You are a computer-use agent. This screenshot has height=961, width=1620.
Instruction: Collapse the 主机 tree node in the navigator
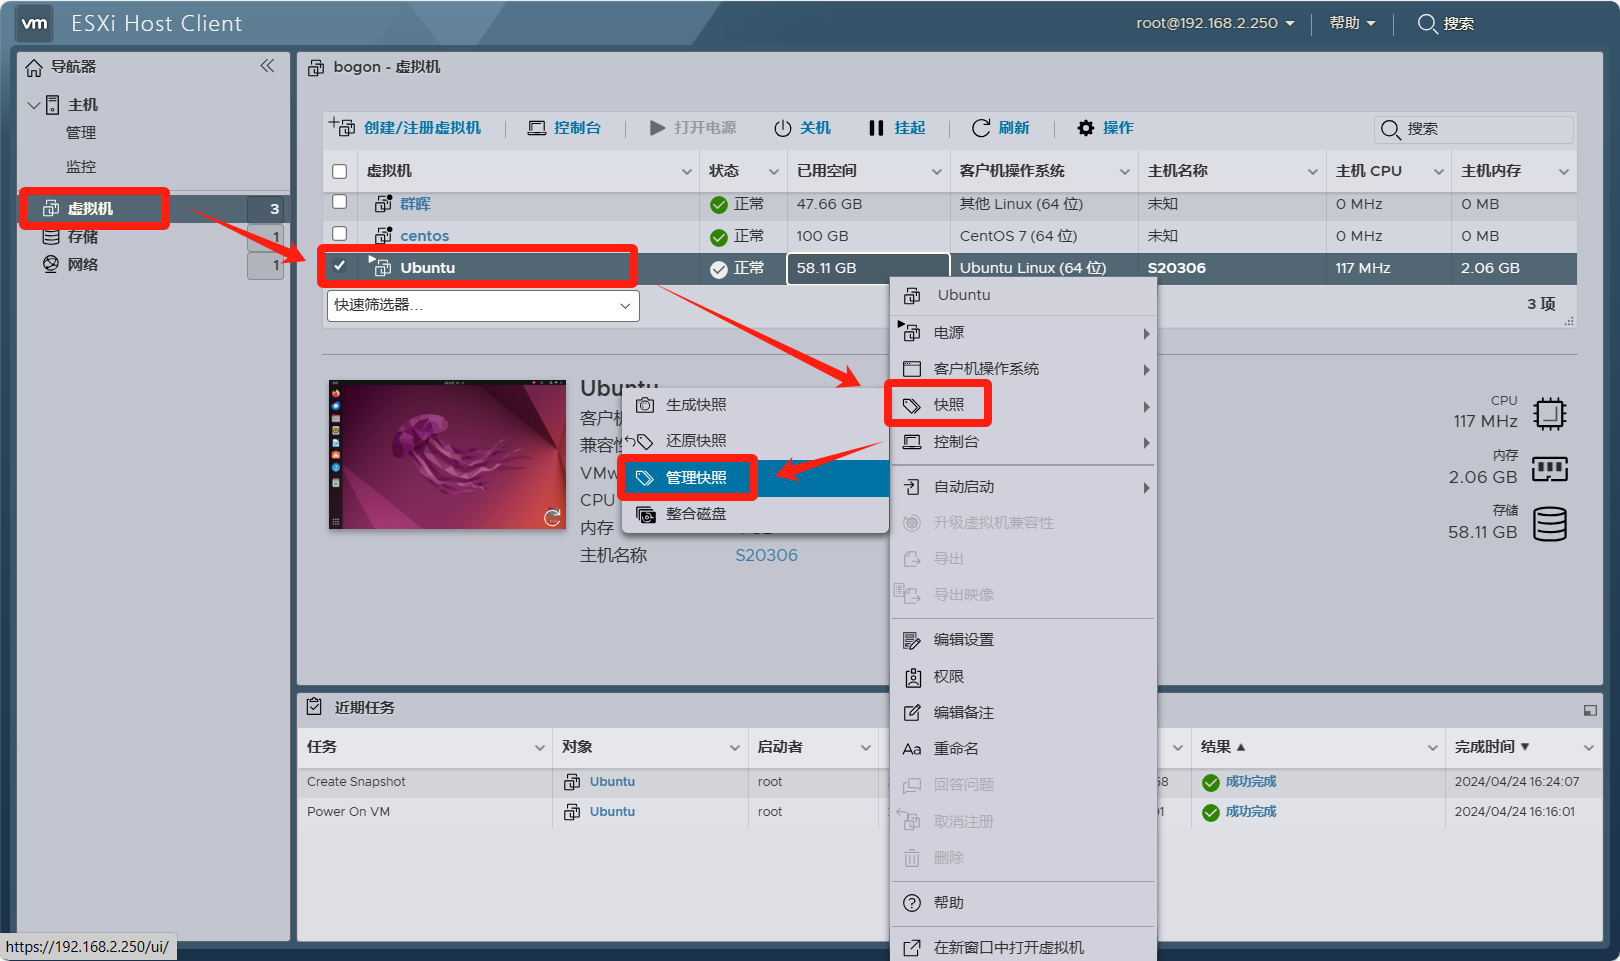click(x=34, y=105)
